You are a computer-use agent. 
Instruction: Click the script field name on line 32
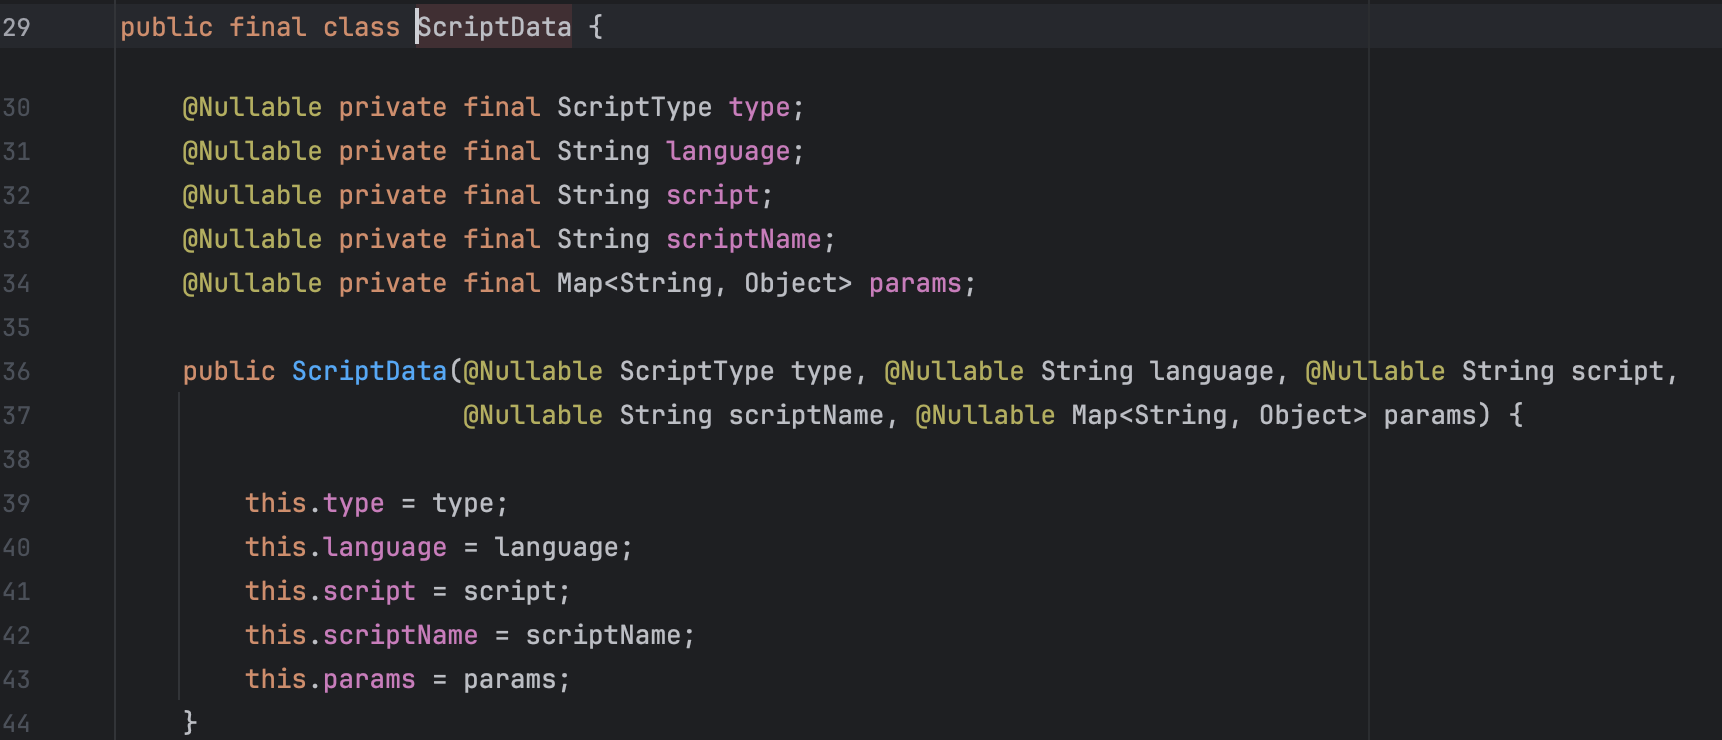pos(712,195)
